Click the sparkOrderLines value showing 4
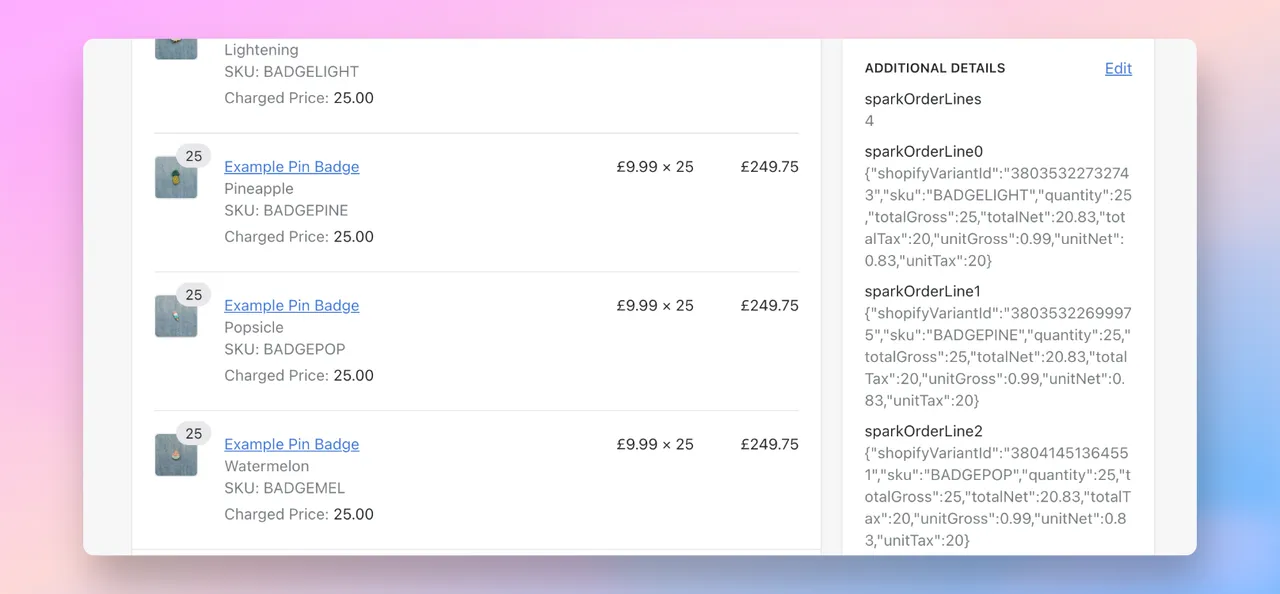This screenshot has height=594, width=1280. (869, 120)
